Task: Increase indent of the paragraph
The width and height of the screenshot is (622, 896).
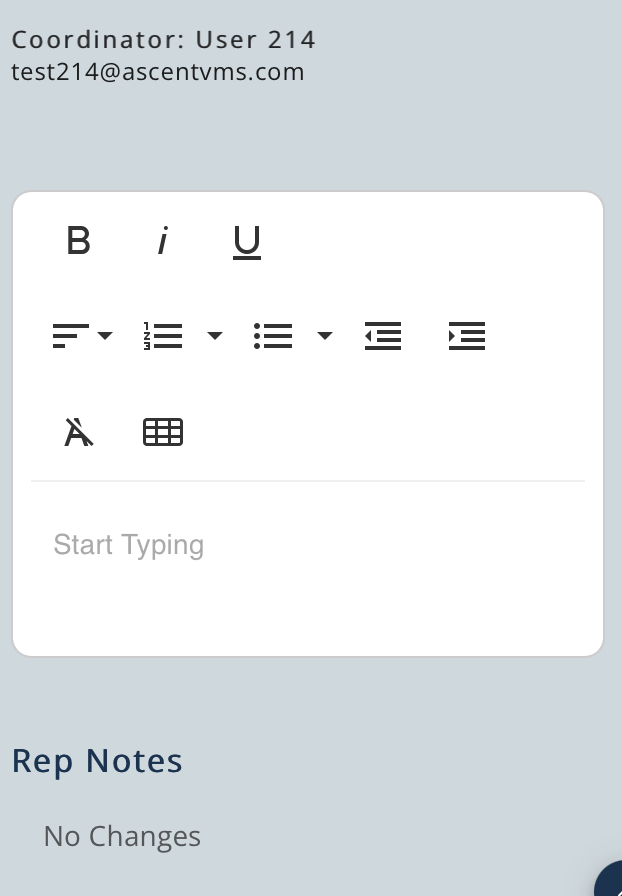Action: point(467,336)
